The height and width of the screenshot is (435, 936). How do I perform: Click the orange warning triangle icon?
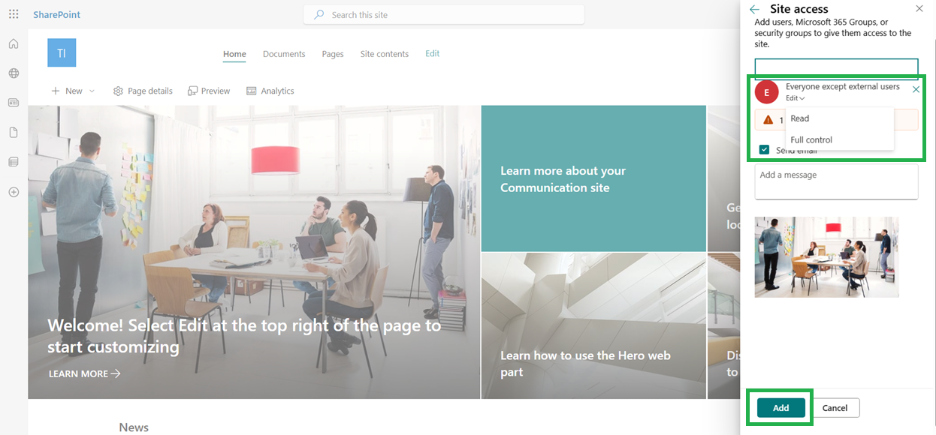click(768, 120)
